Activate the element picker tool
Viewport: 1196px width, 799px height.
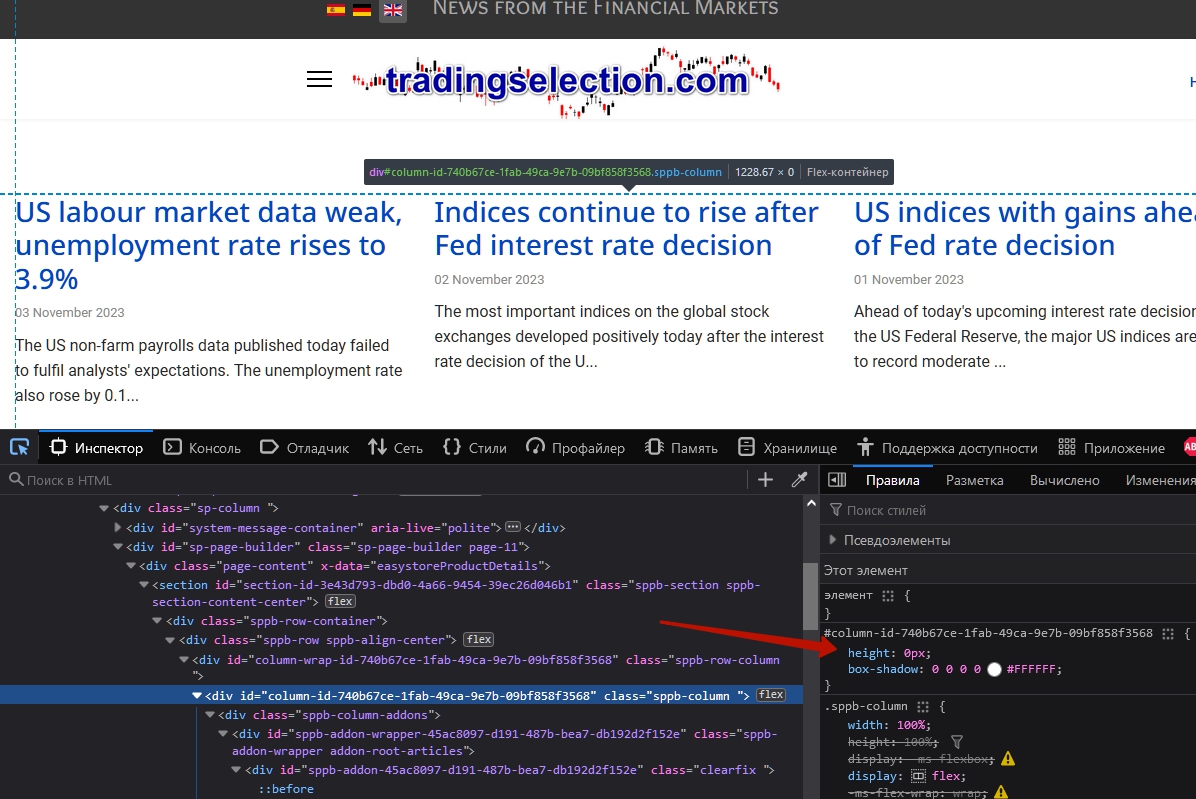tap(19, 447)
